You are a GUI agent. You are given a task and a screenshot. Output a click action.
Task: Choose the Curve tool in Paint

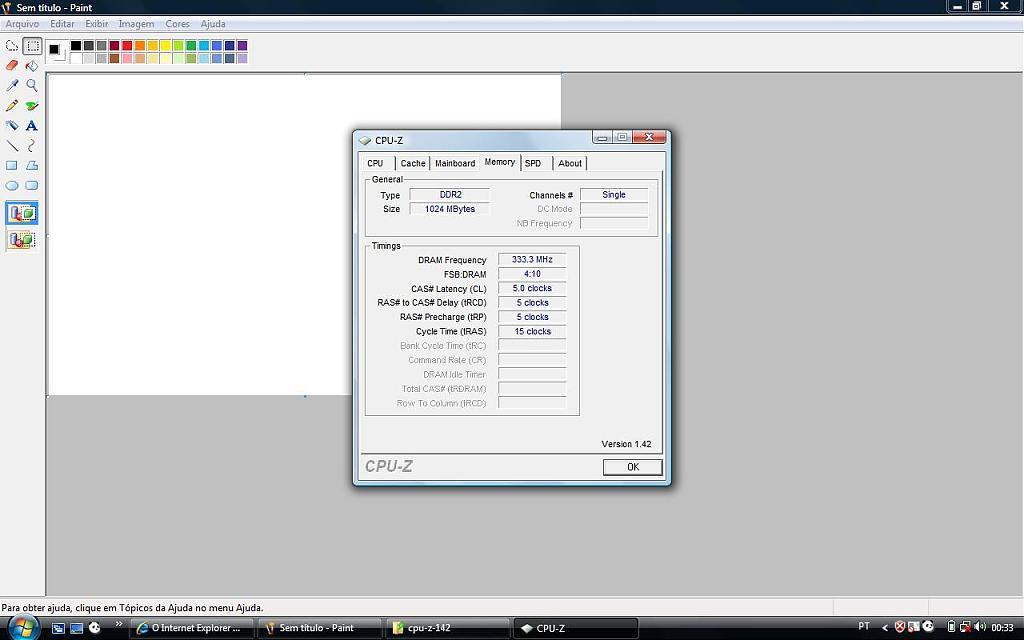pyautogui.click(x=32, y=146)
